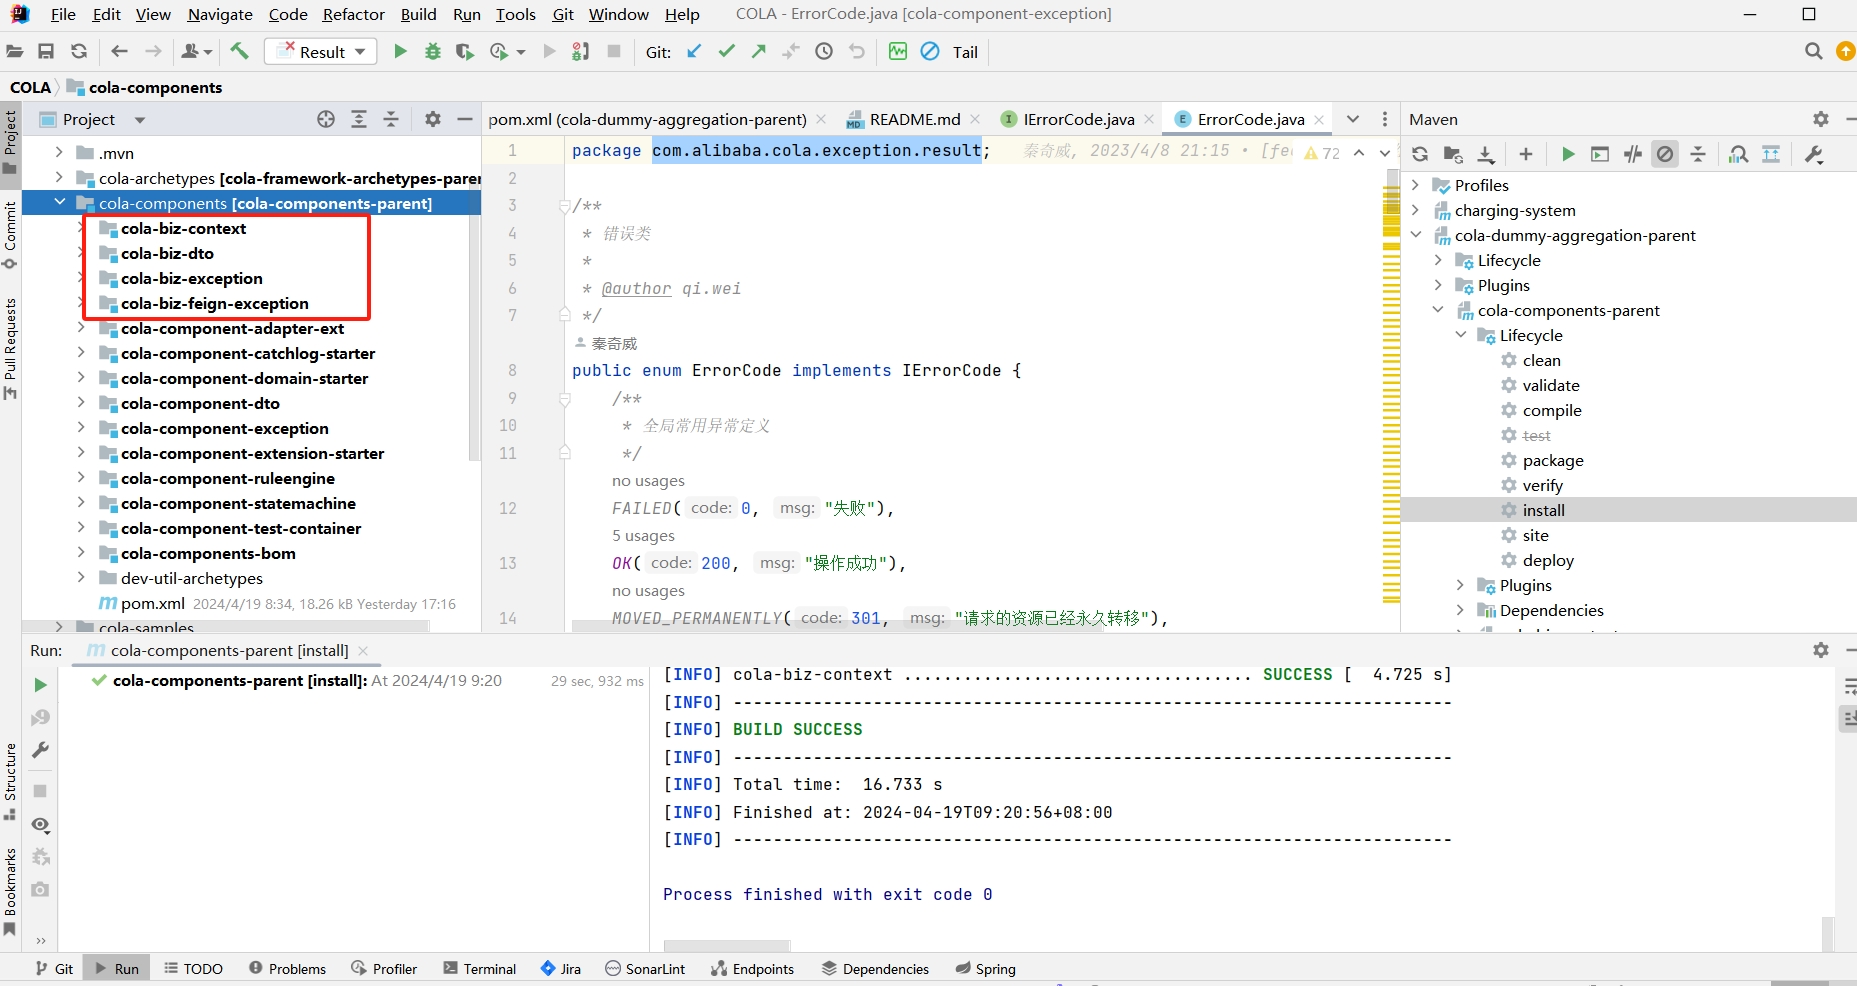This screenshot has height=986, width=1857.
Task: Click Select Opened File target icon in Project panel
Action: 326,119
